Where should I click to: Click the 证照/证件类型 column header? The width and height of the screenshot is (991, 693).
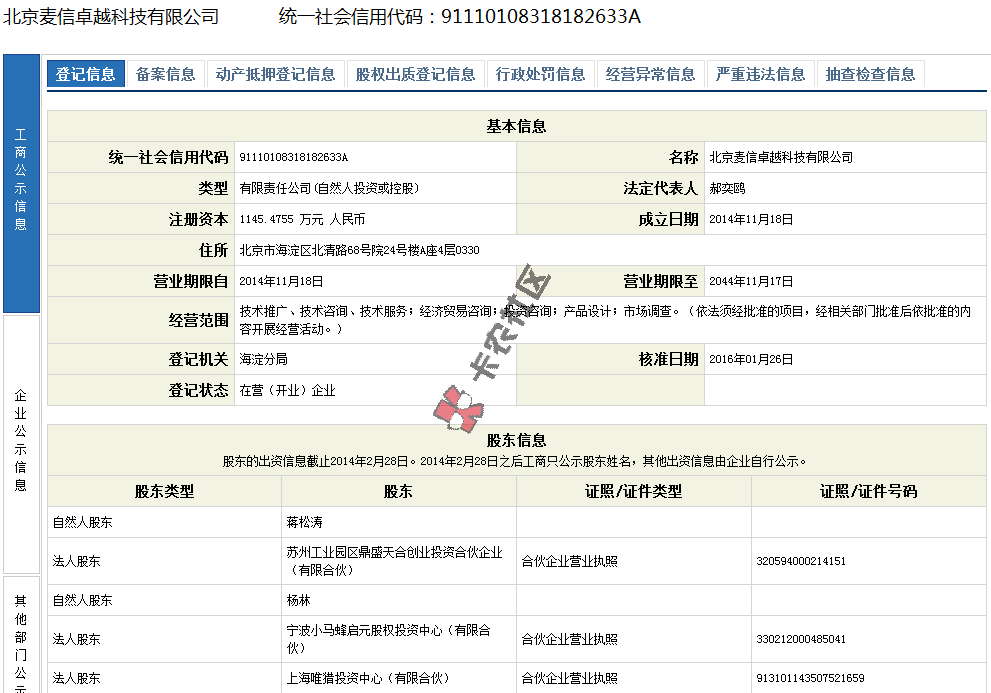coord(633,491)
